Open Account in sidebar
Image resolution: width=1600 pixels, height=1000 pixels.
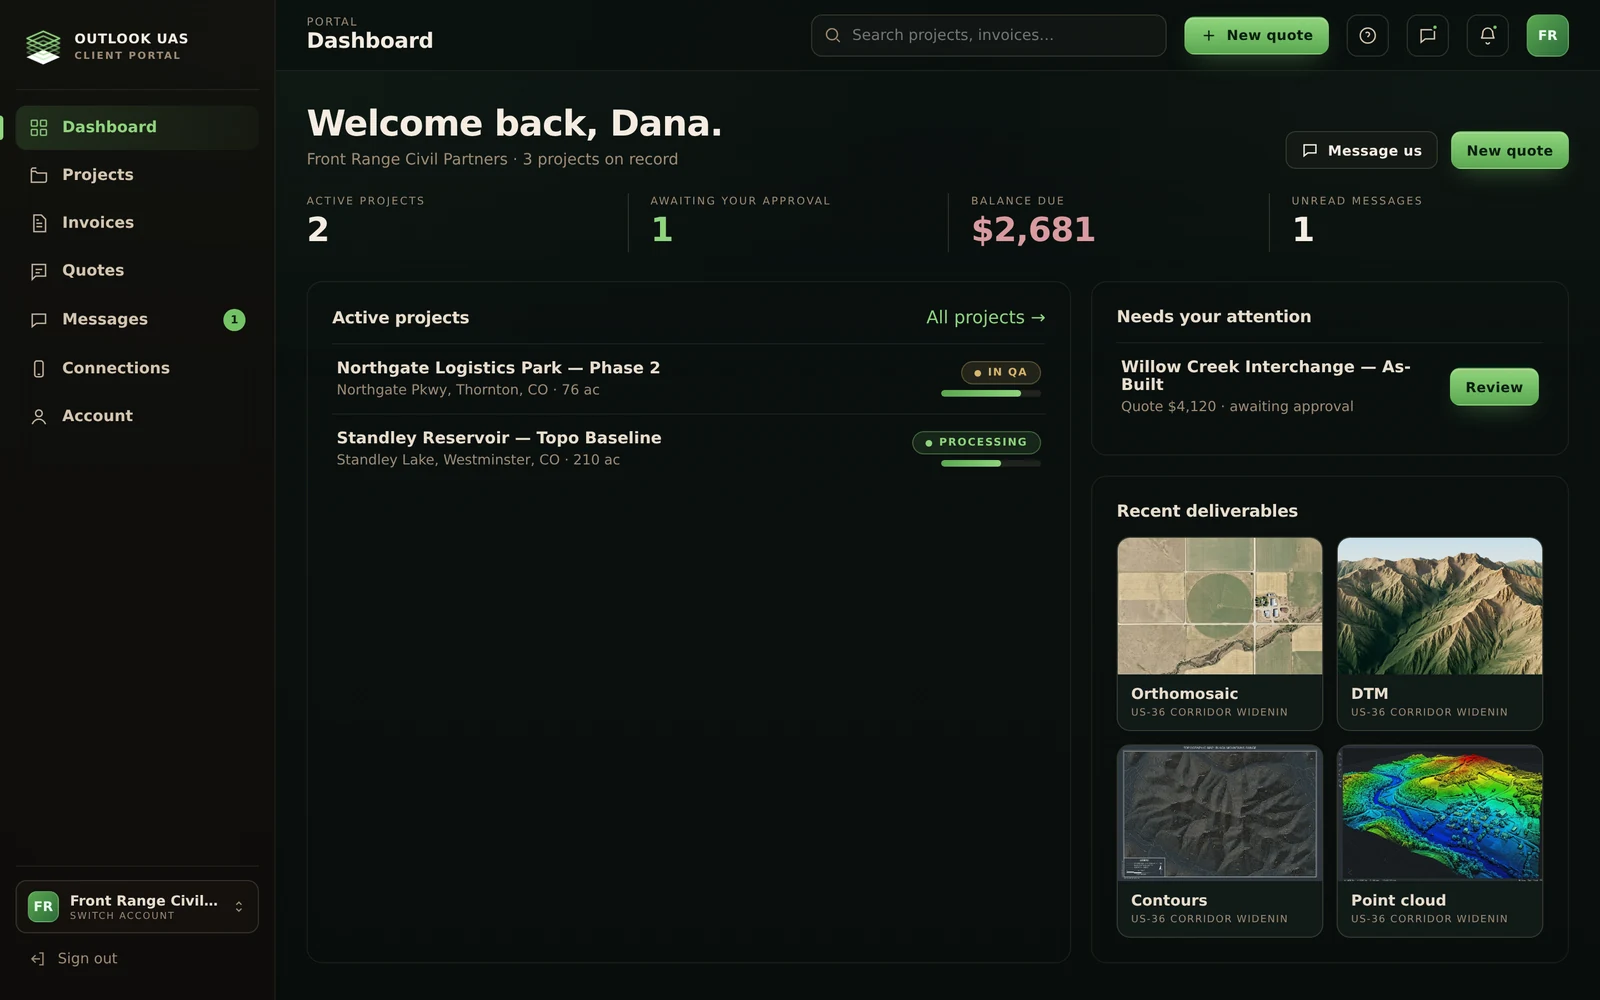click(137, 416)
